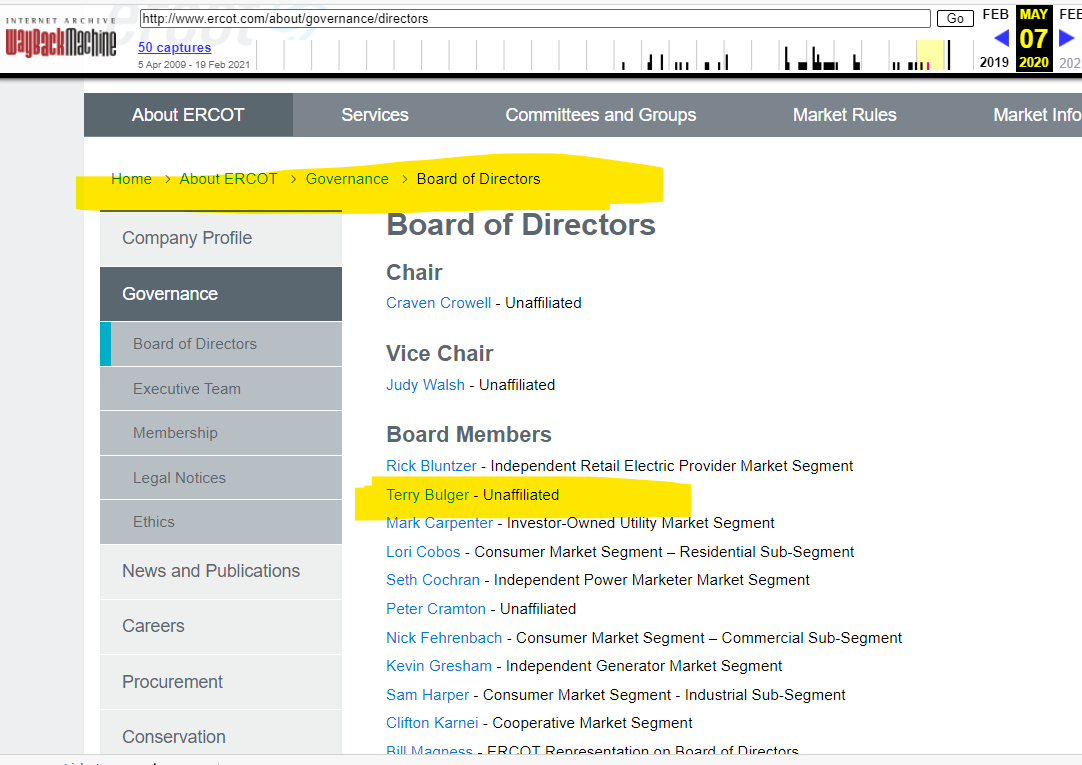The image size is (1082, 765).
Task: Open Committees and Groups nav tab
Action: [x=600, y=115]
